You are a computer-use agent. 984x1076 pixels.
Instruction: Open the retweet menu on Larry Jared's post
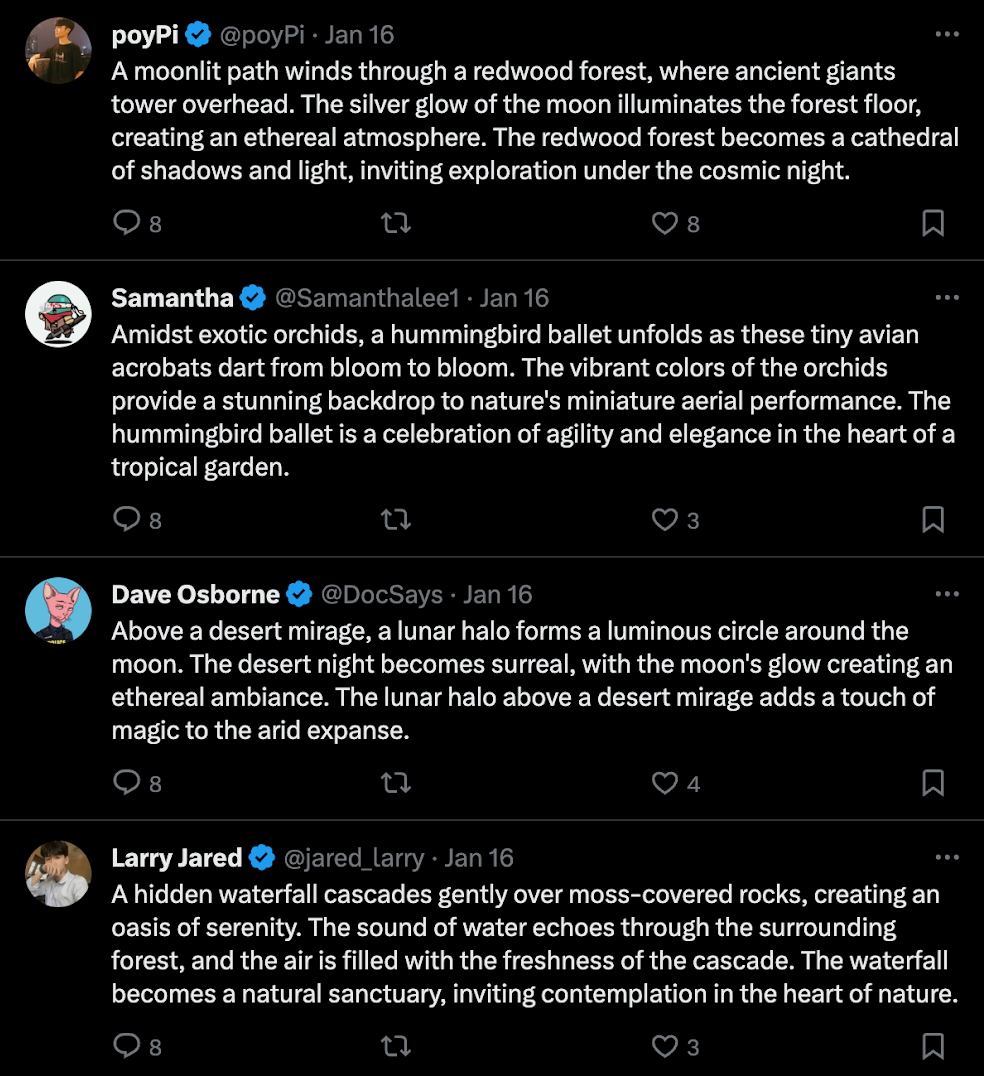click(x=396, y=1046)
